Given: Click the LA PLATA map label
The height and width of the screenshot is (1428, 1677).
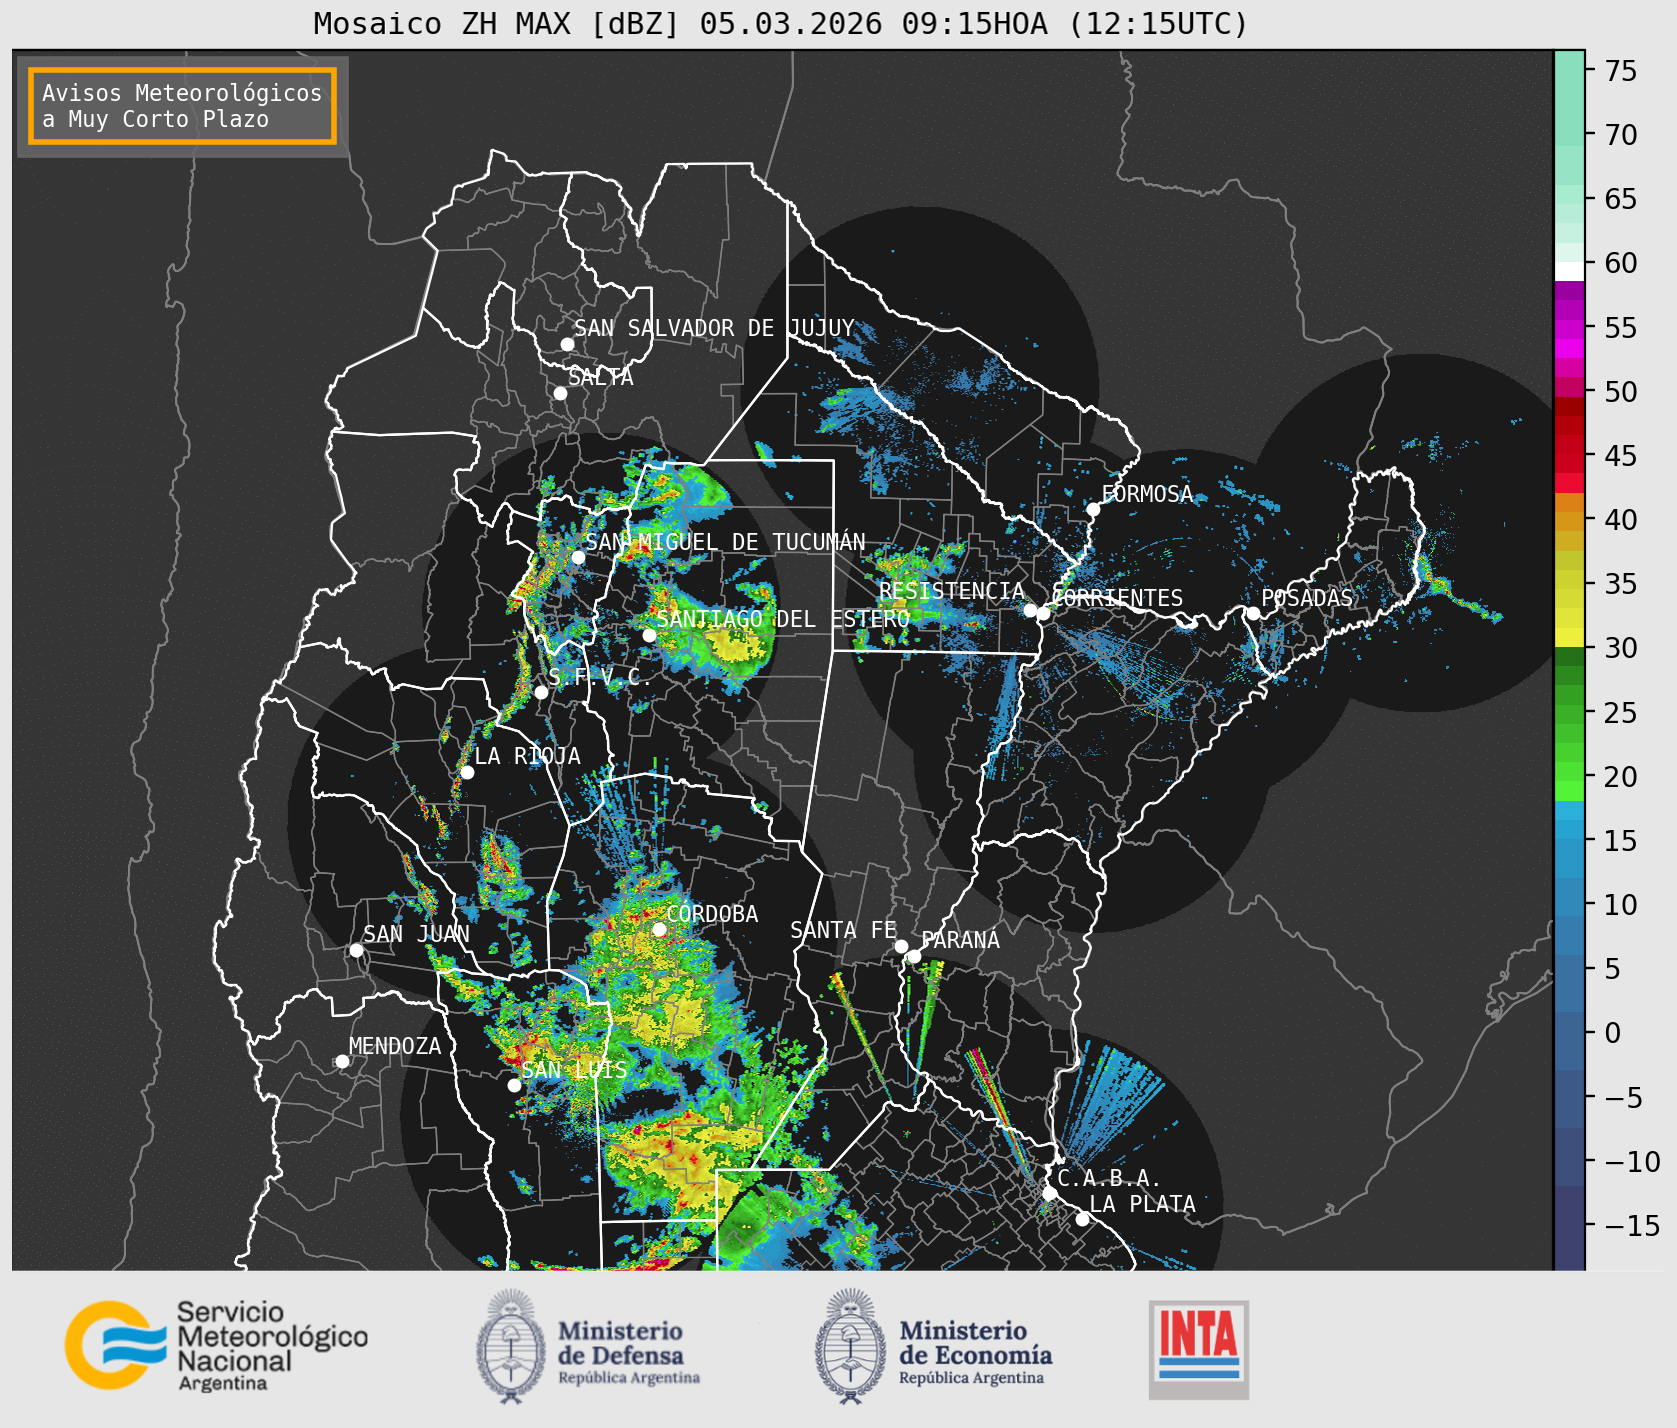Looking at the screenshot, I should click(x=1142, y=1204).
